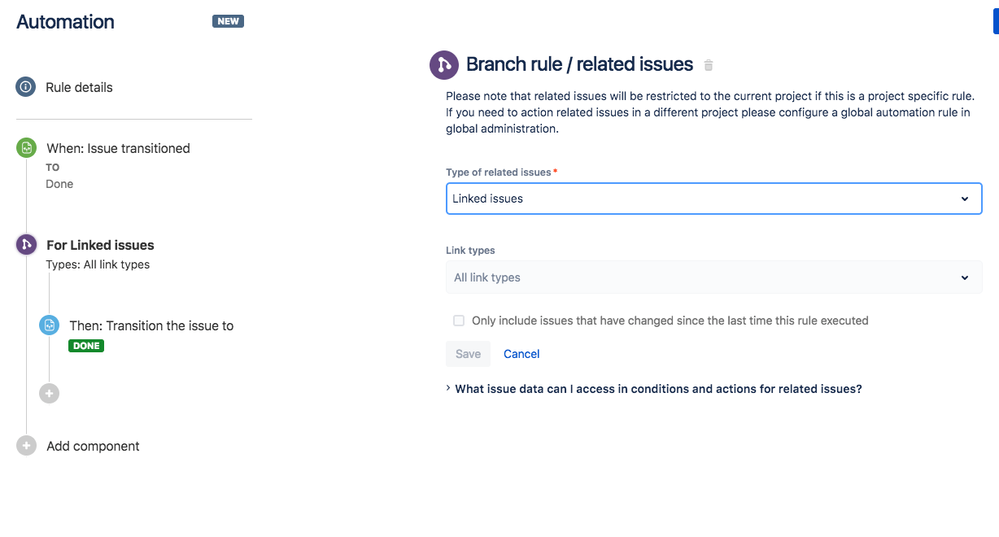
Task: Open the Type of related issues dropdown
Action: pyautogui.click(x=713, y=199)
